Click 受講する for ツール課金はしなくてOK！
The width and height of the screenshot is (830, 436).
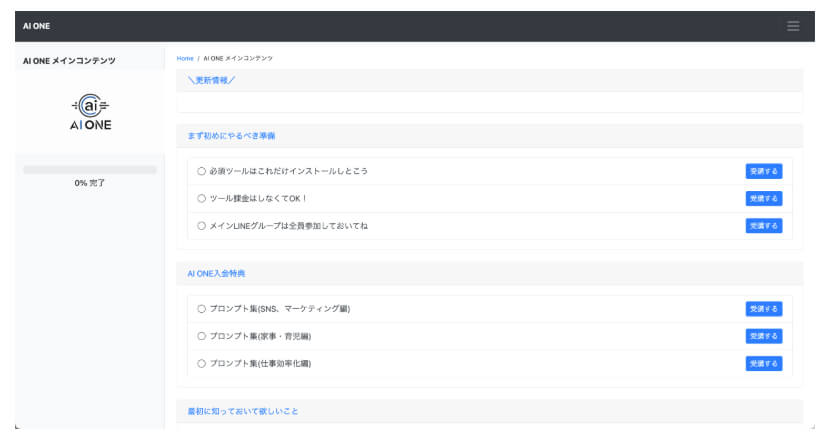764,198
